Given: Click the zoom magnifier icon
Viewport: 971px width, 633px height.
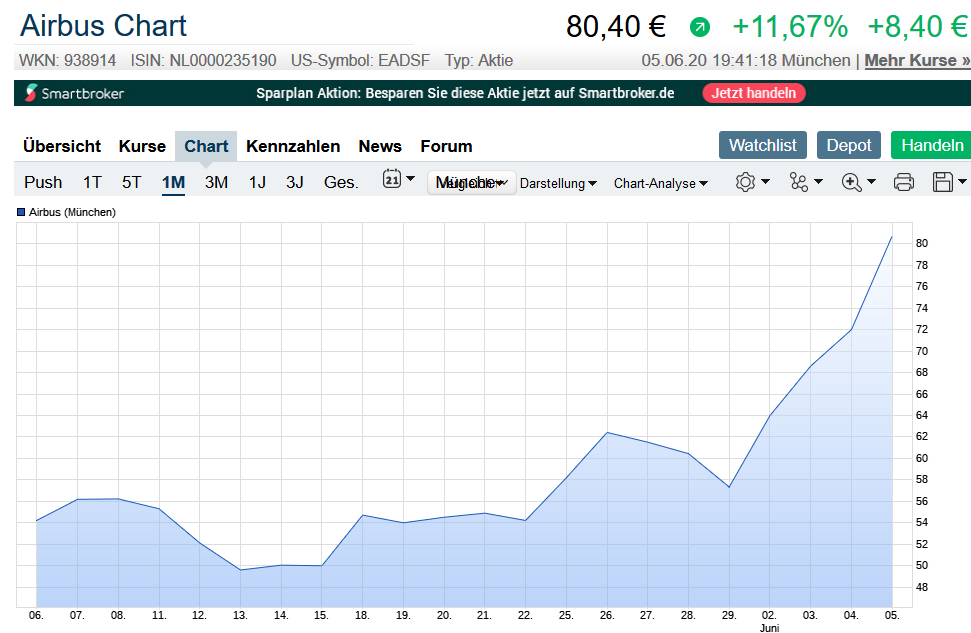Looking at the screenshot, I should (x=851, y=182).
